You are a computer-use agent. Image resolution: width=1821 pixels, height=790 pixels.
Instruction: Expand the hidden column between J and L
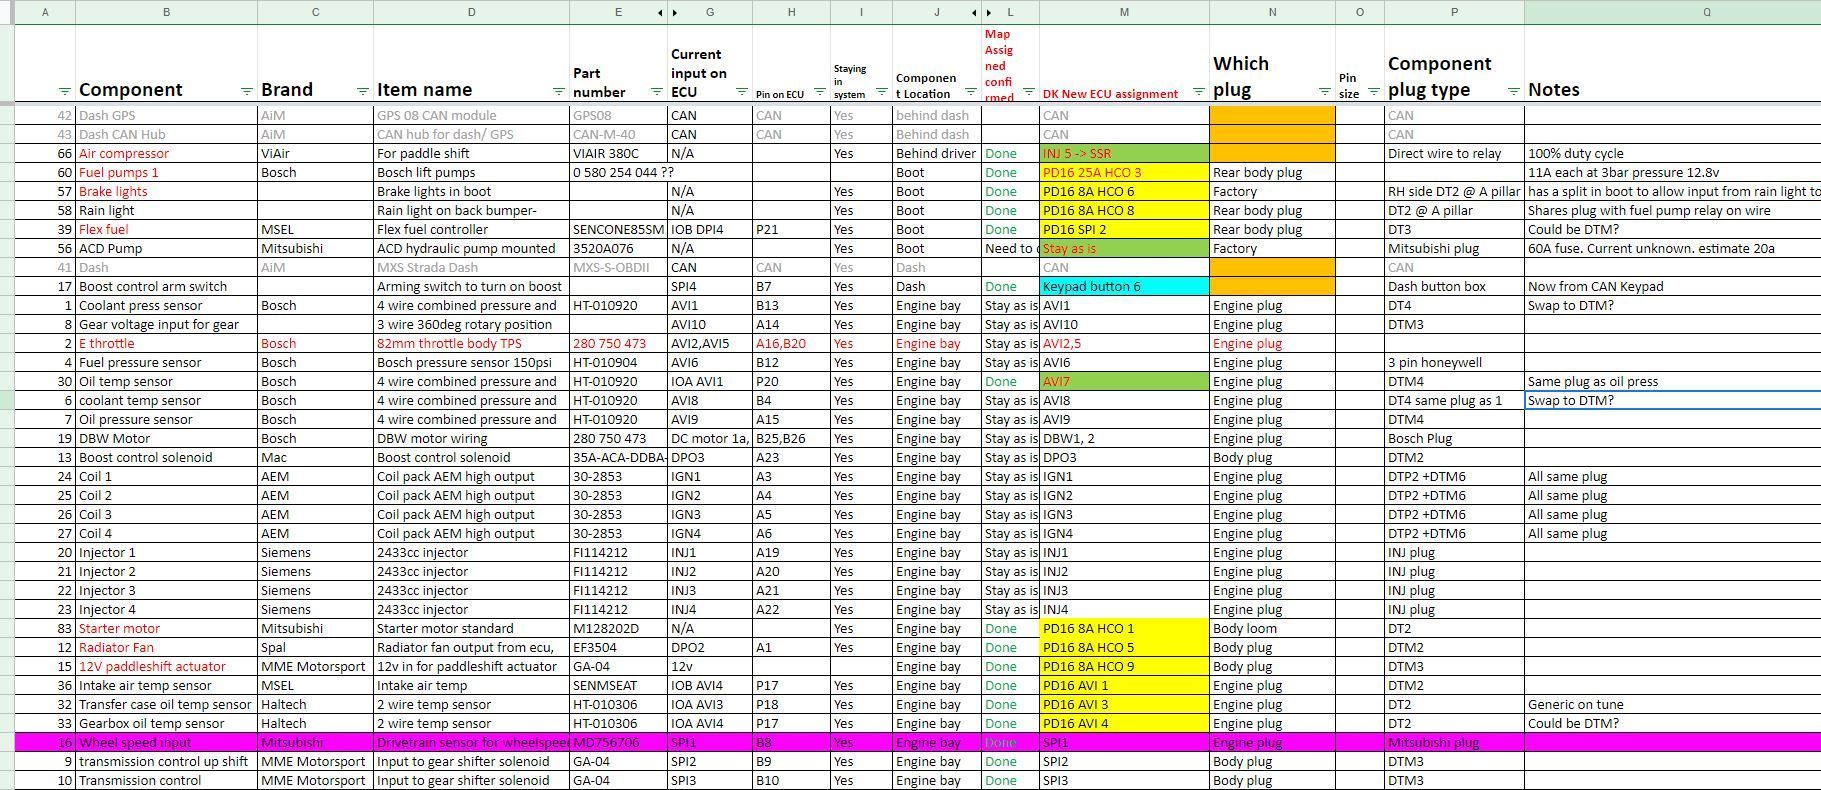(x=981, y=13)
